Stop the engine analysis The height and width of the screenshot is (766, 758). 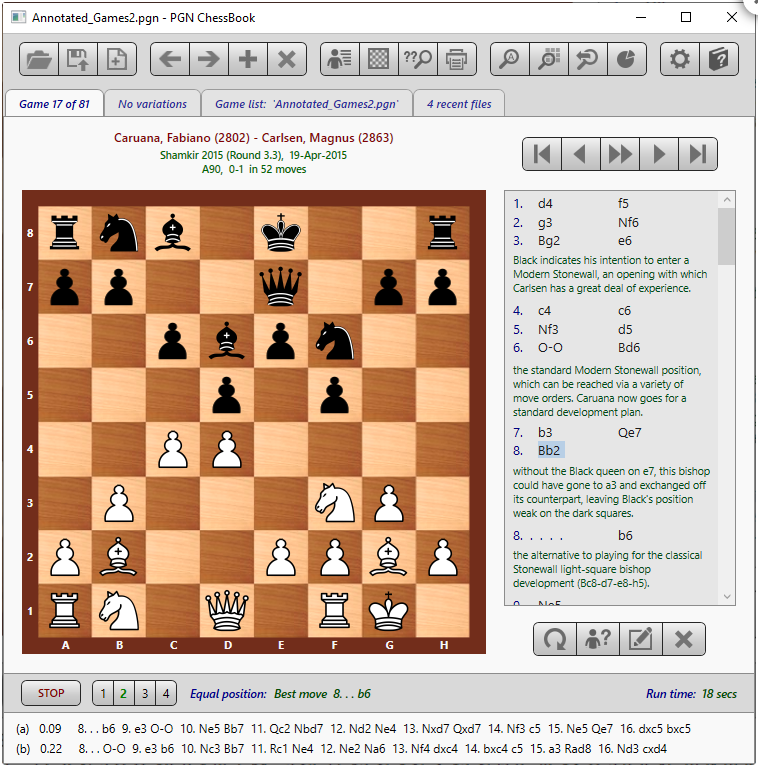coord(51,693)
